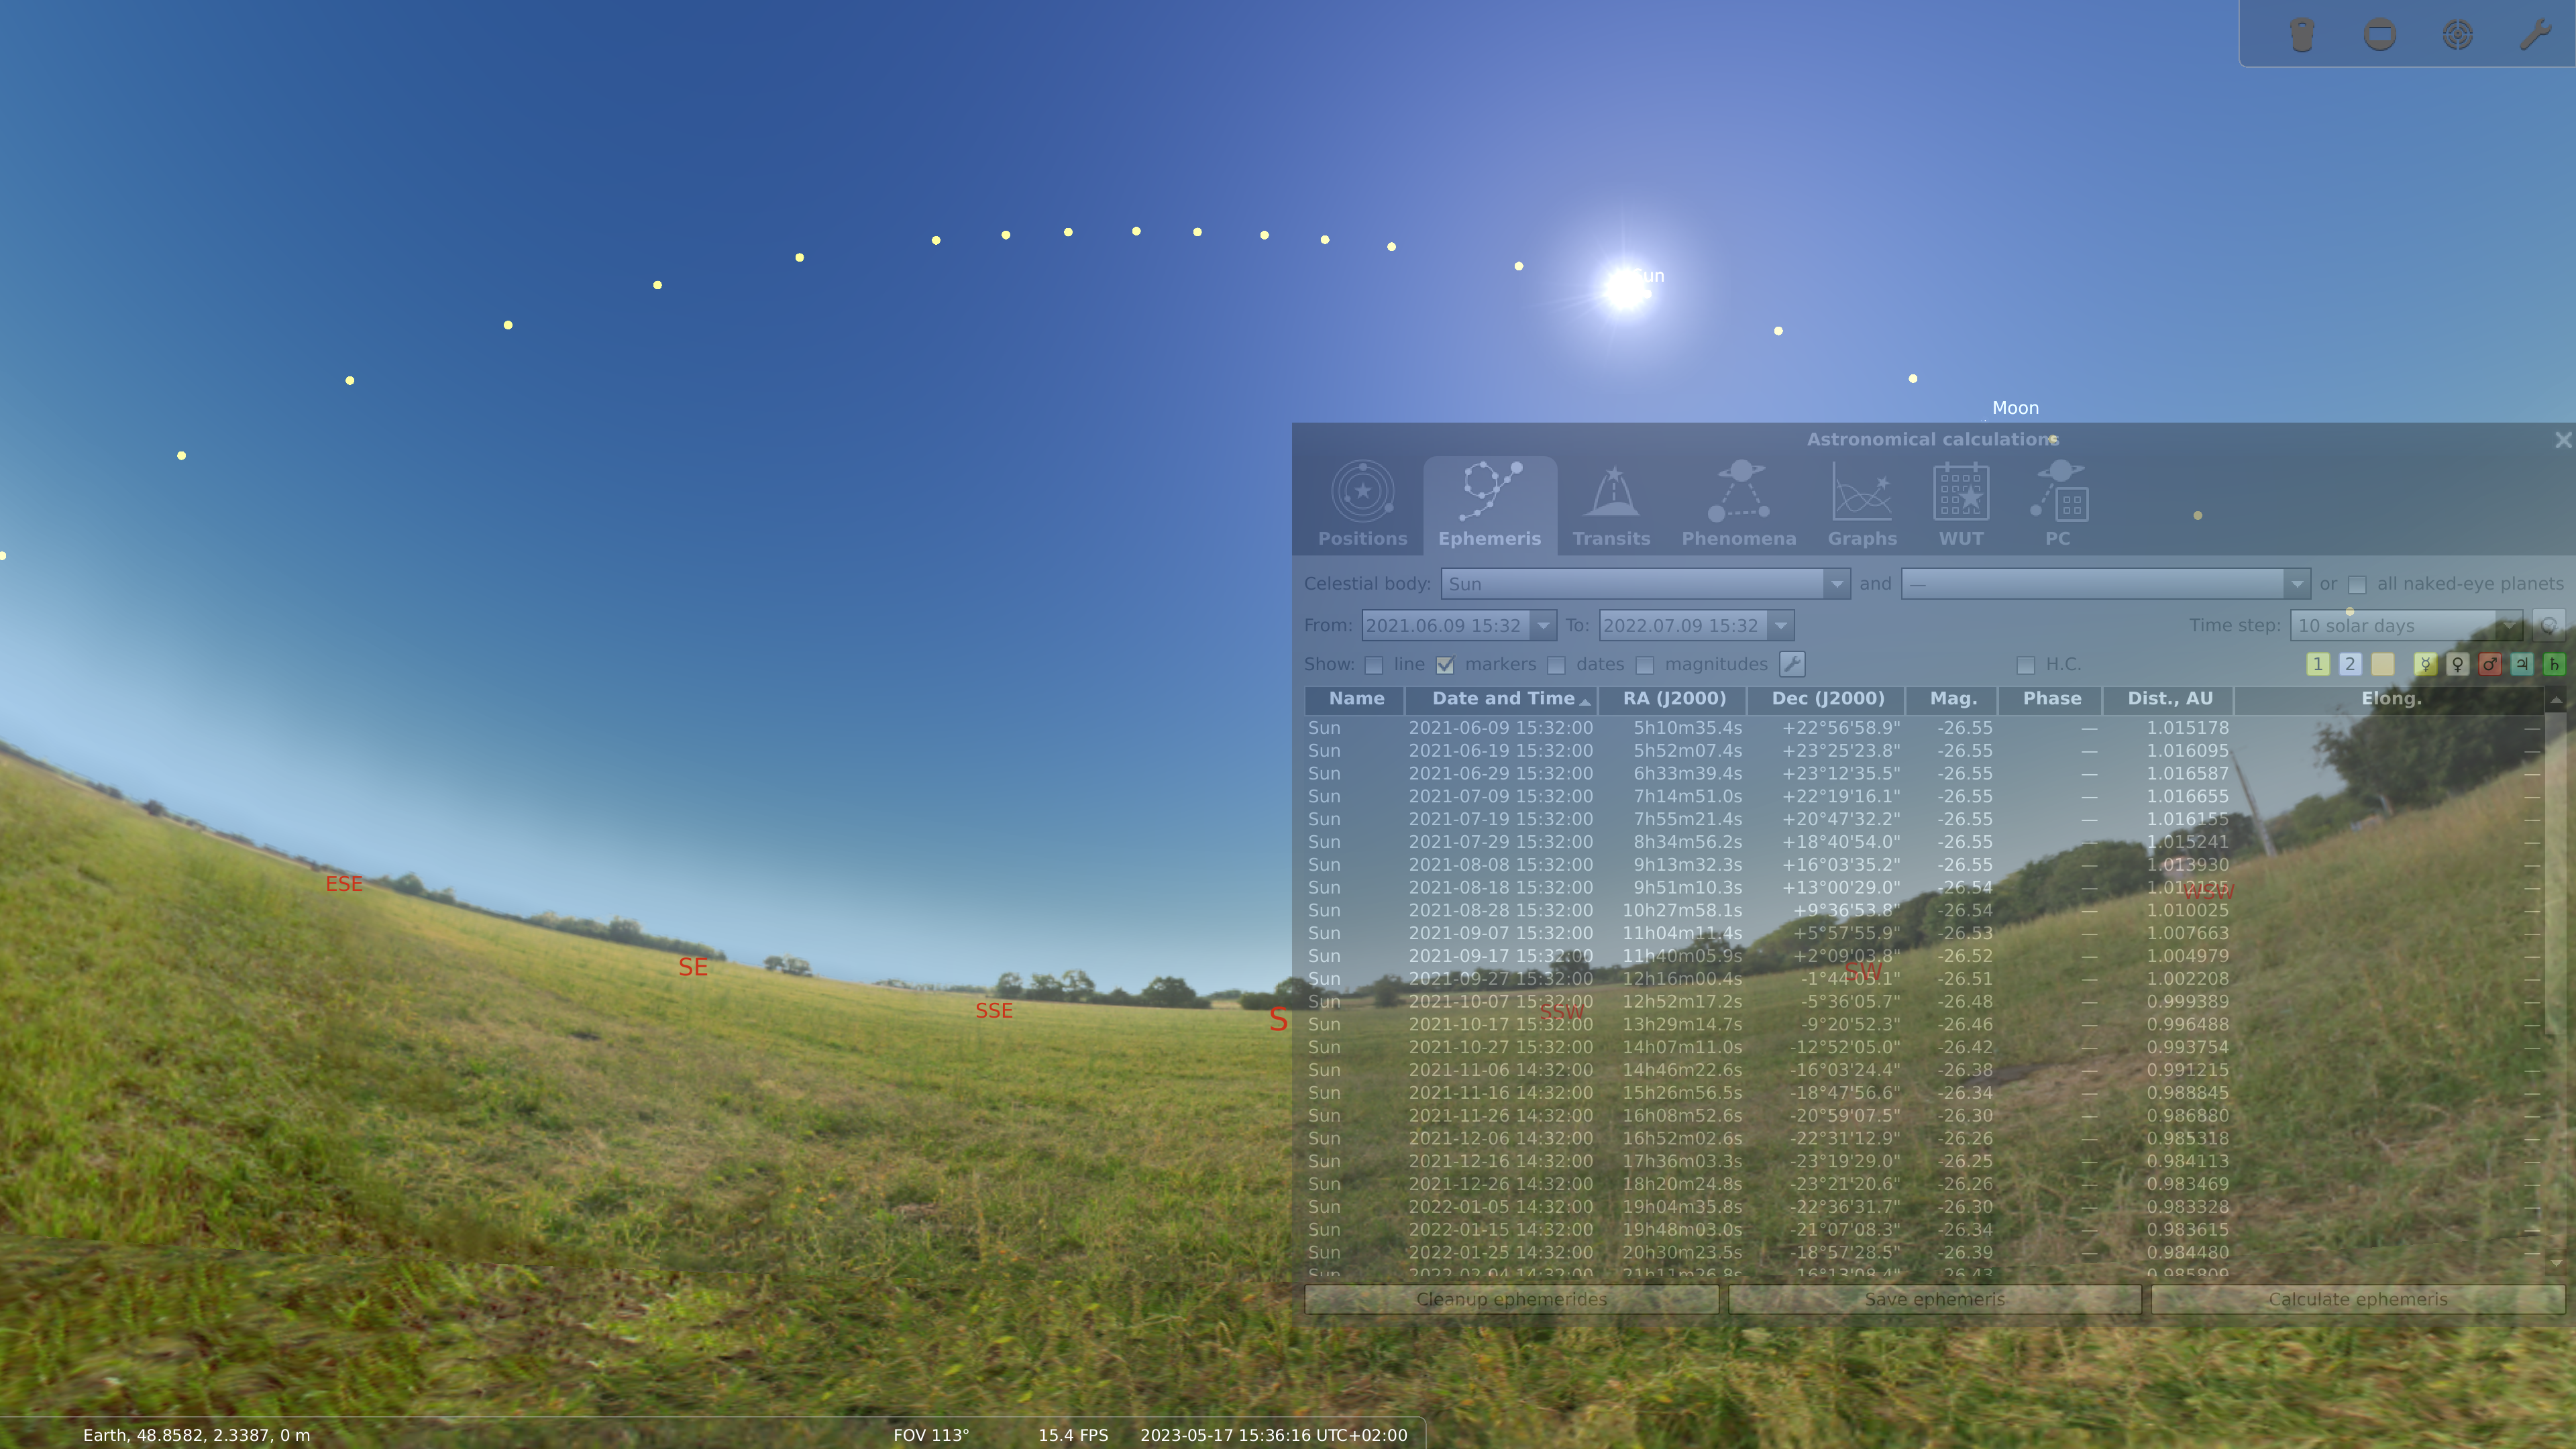Click the blank tan color swatch

click(x=2382, y=664)
